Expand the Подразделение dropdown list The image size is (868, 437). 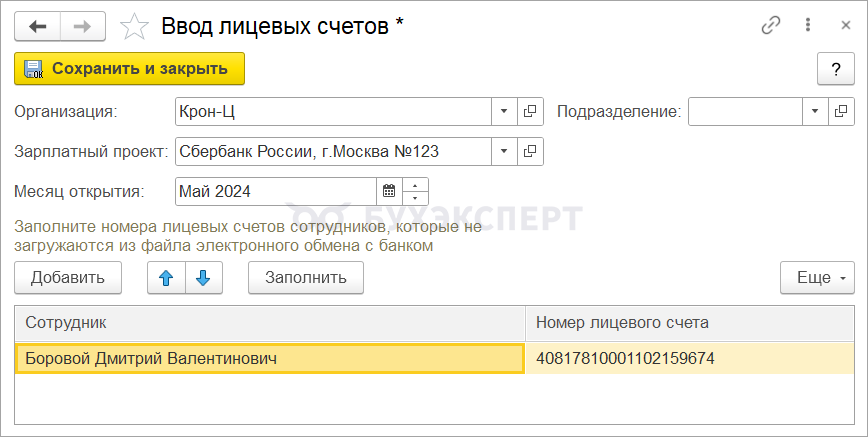816,111
